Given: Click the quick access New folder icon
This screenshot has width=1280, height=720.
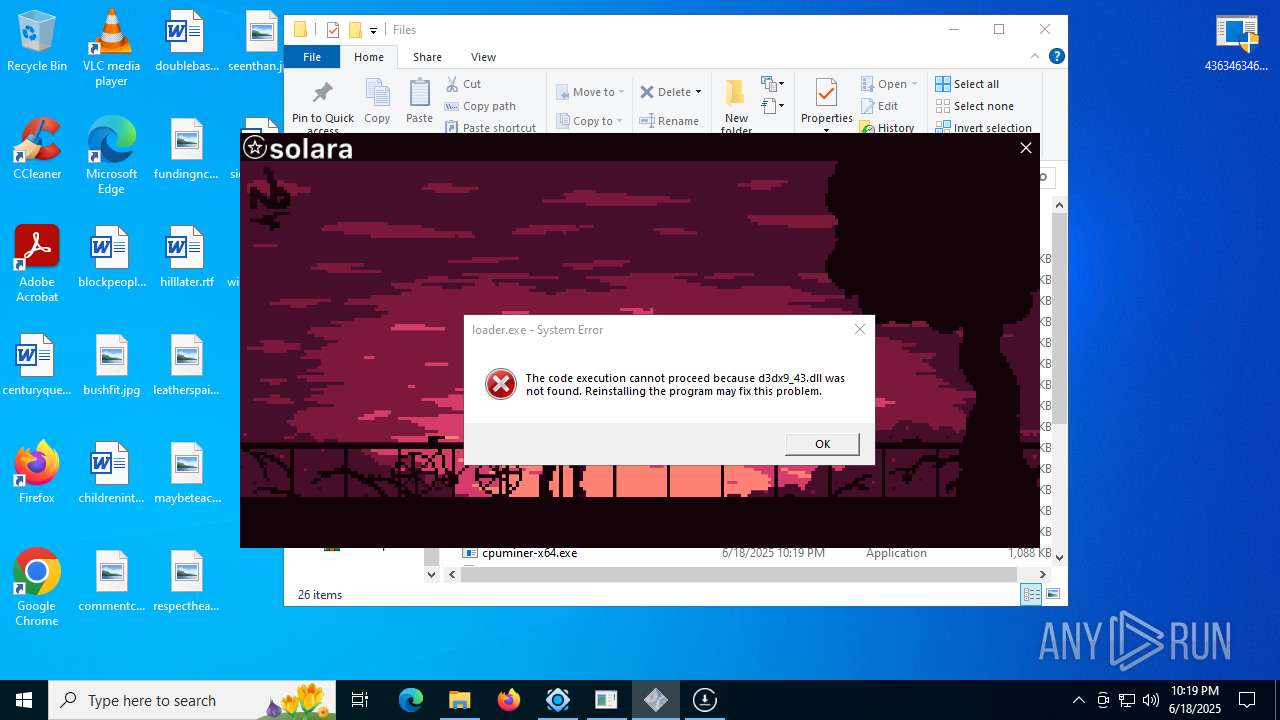Looking at the screenshot, I should coord(355,30).
